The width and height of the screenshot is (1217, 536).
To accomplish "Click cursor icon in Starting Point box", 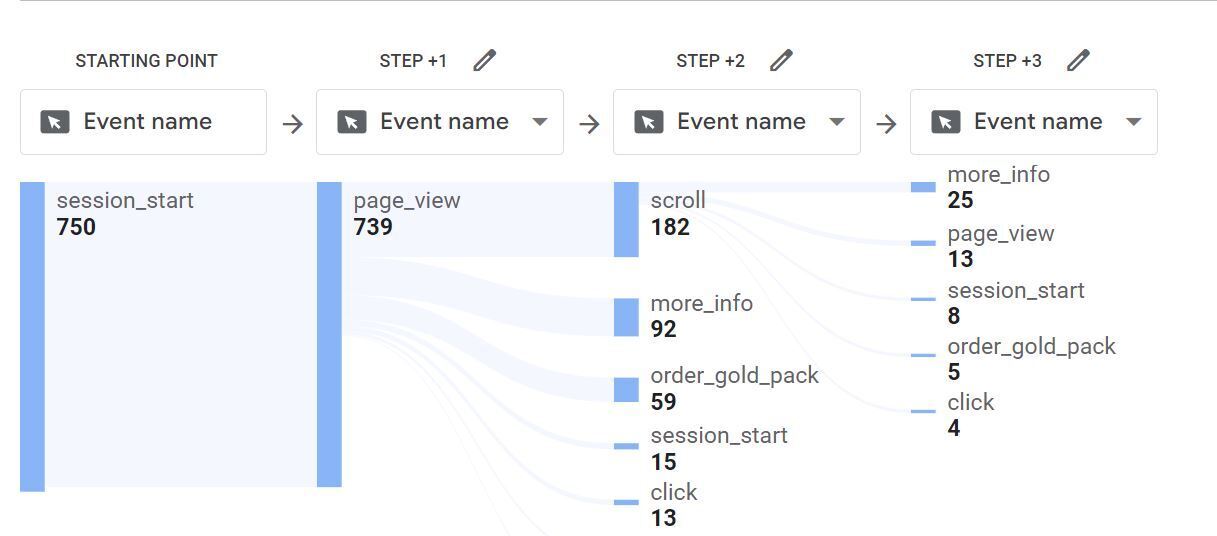I will [55, 122].
